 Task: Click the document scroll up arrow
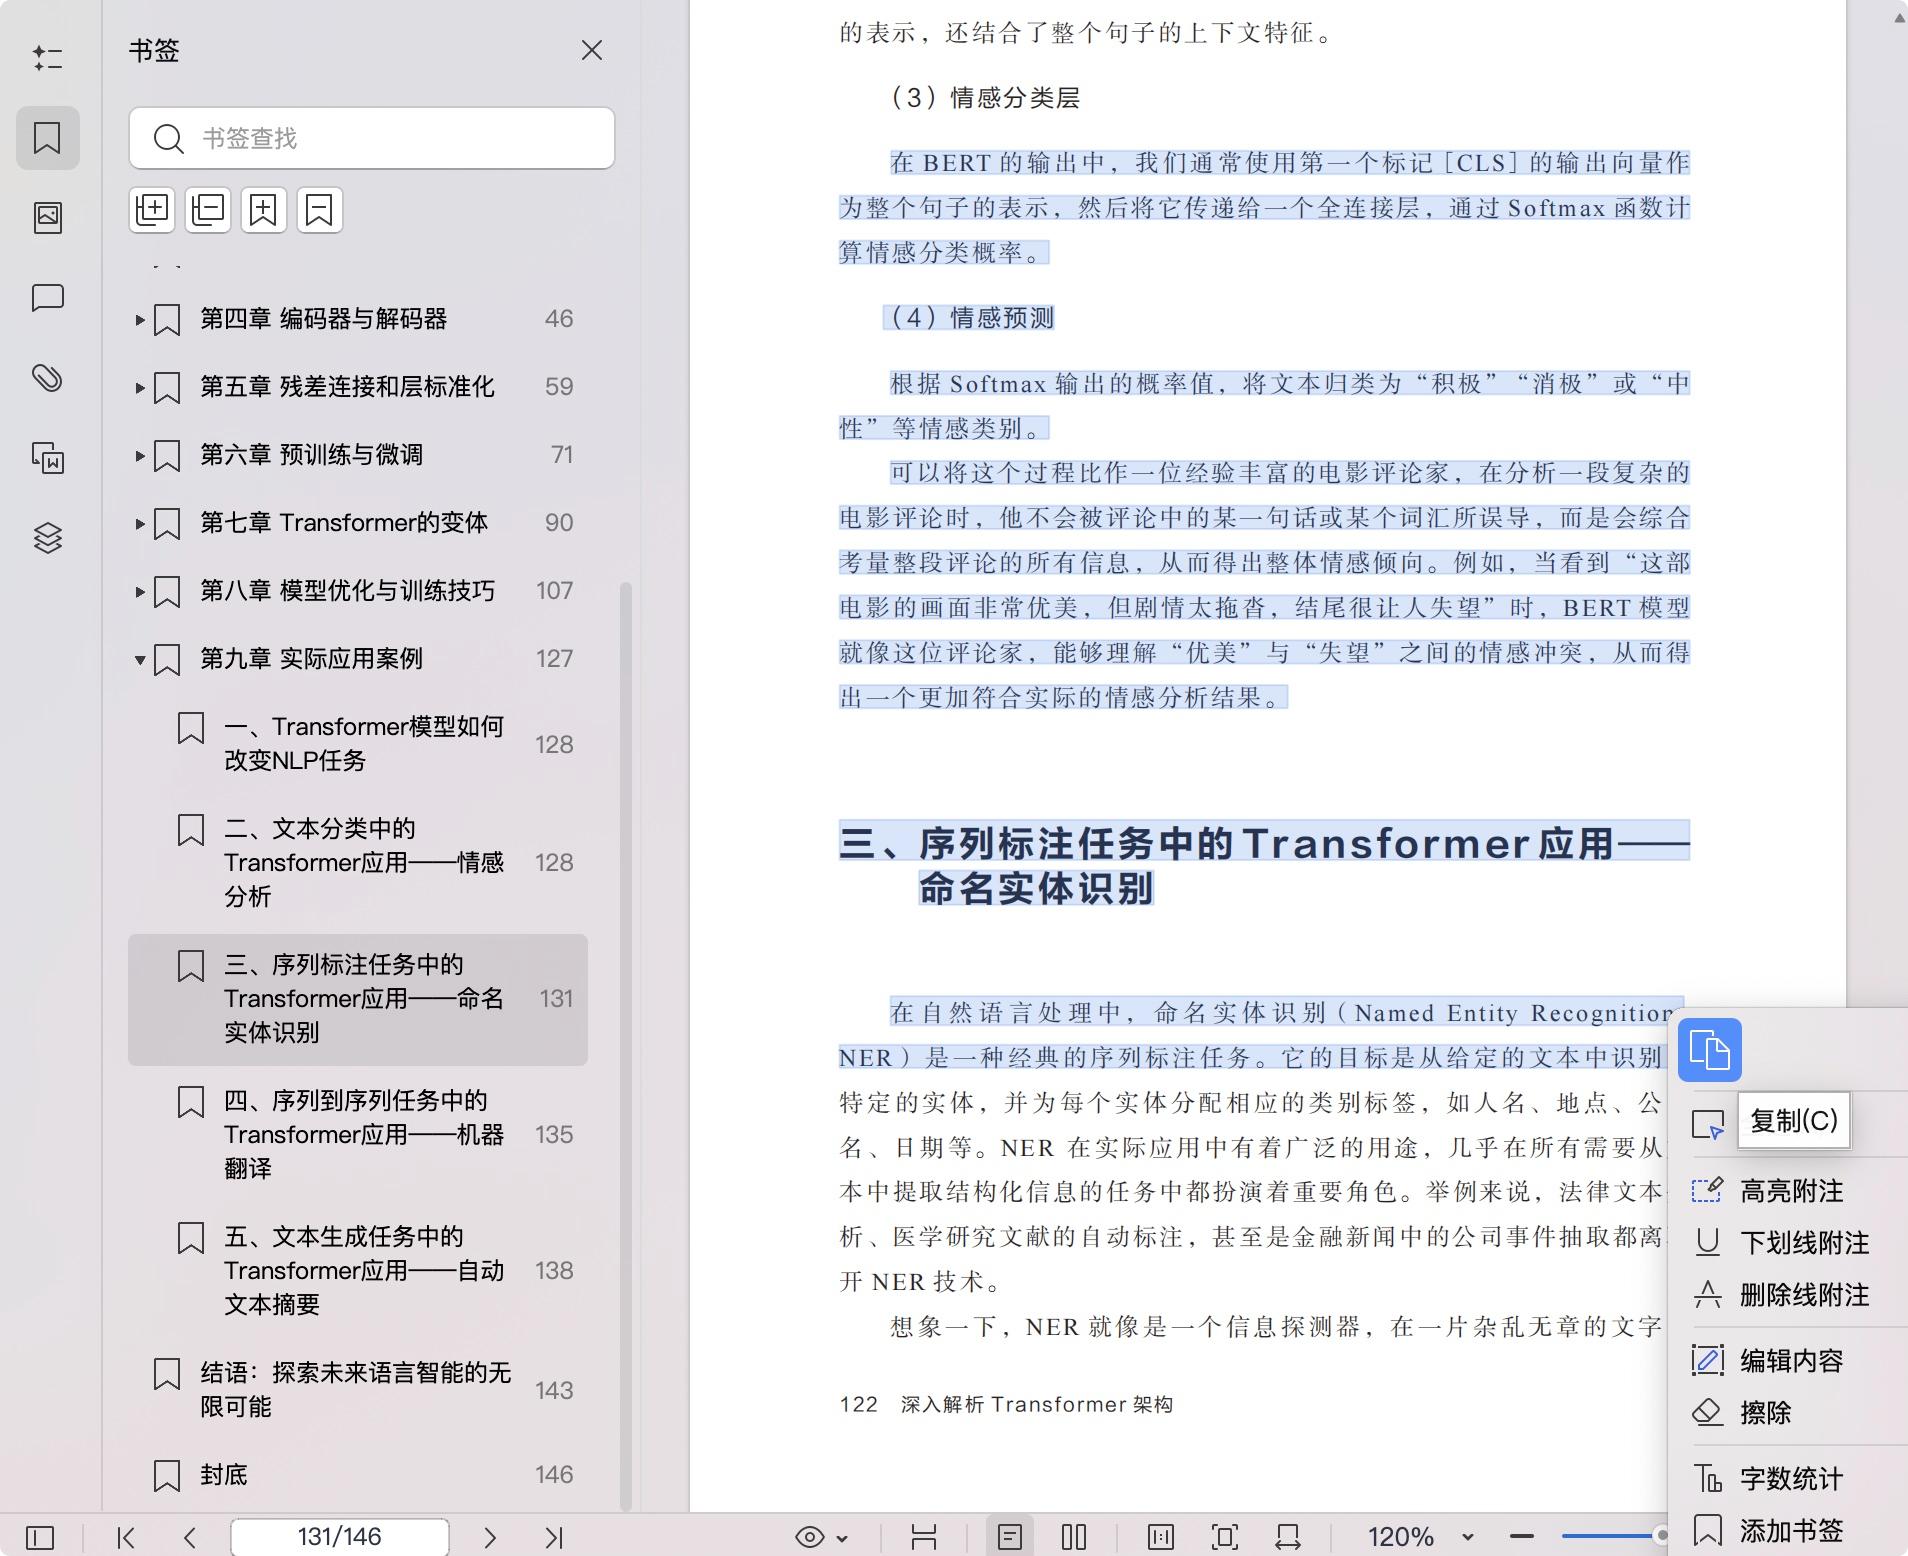coord(1899,17)
